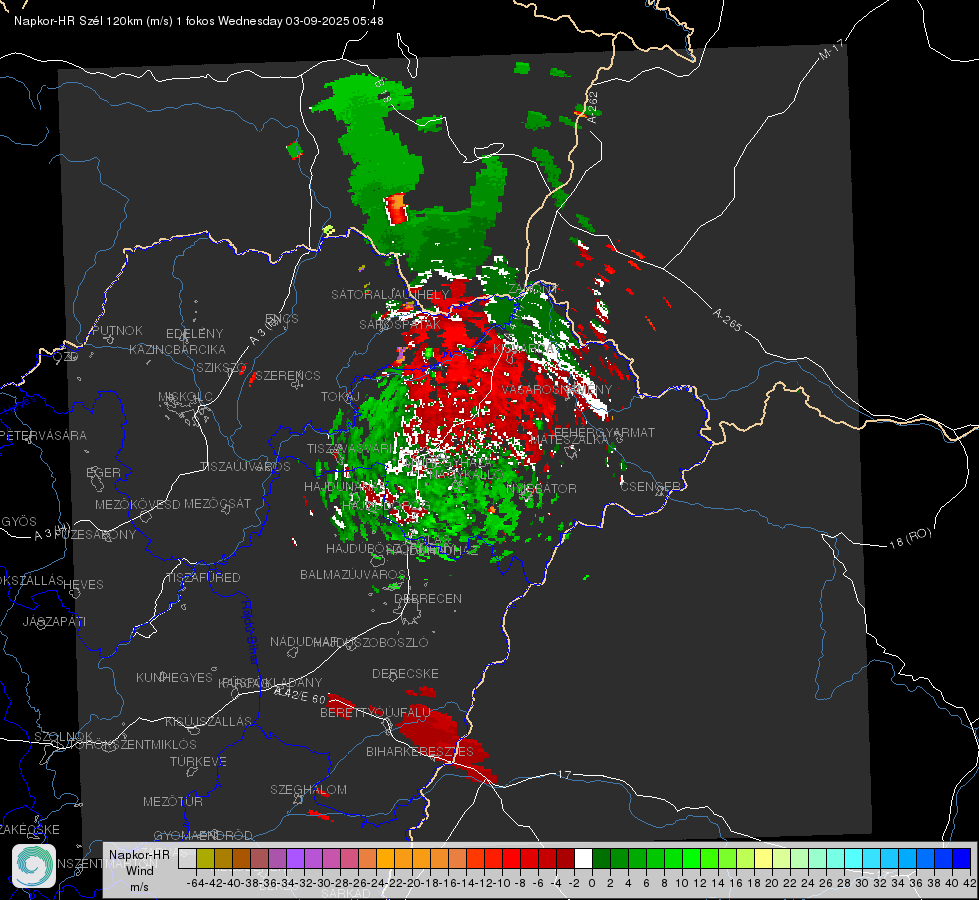The height and width of the screenshot is (900, 979).
Task: Click the CSENGER city label
Action: click(650, 487)
